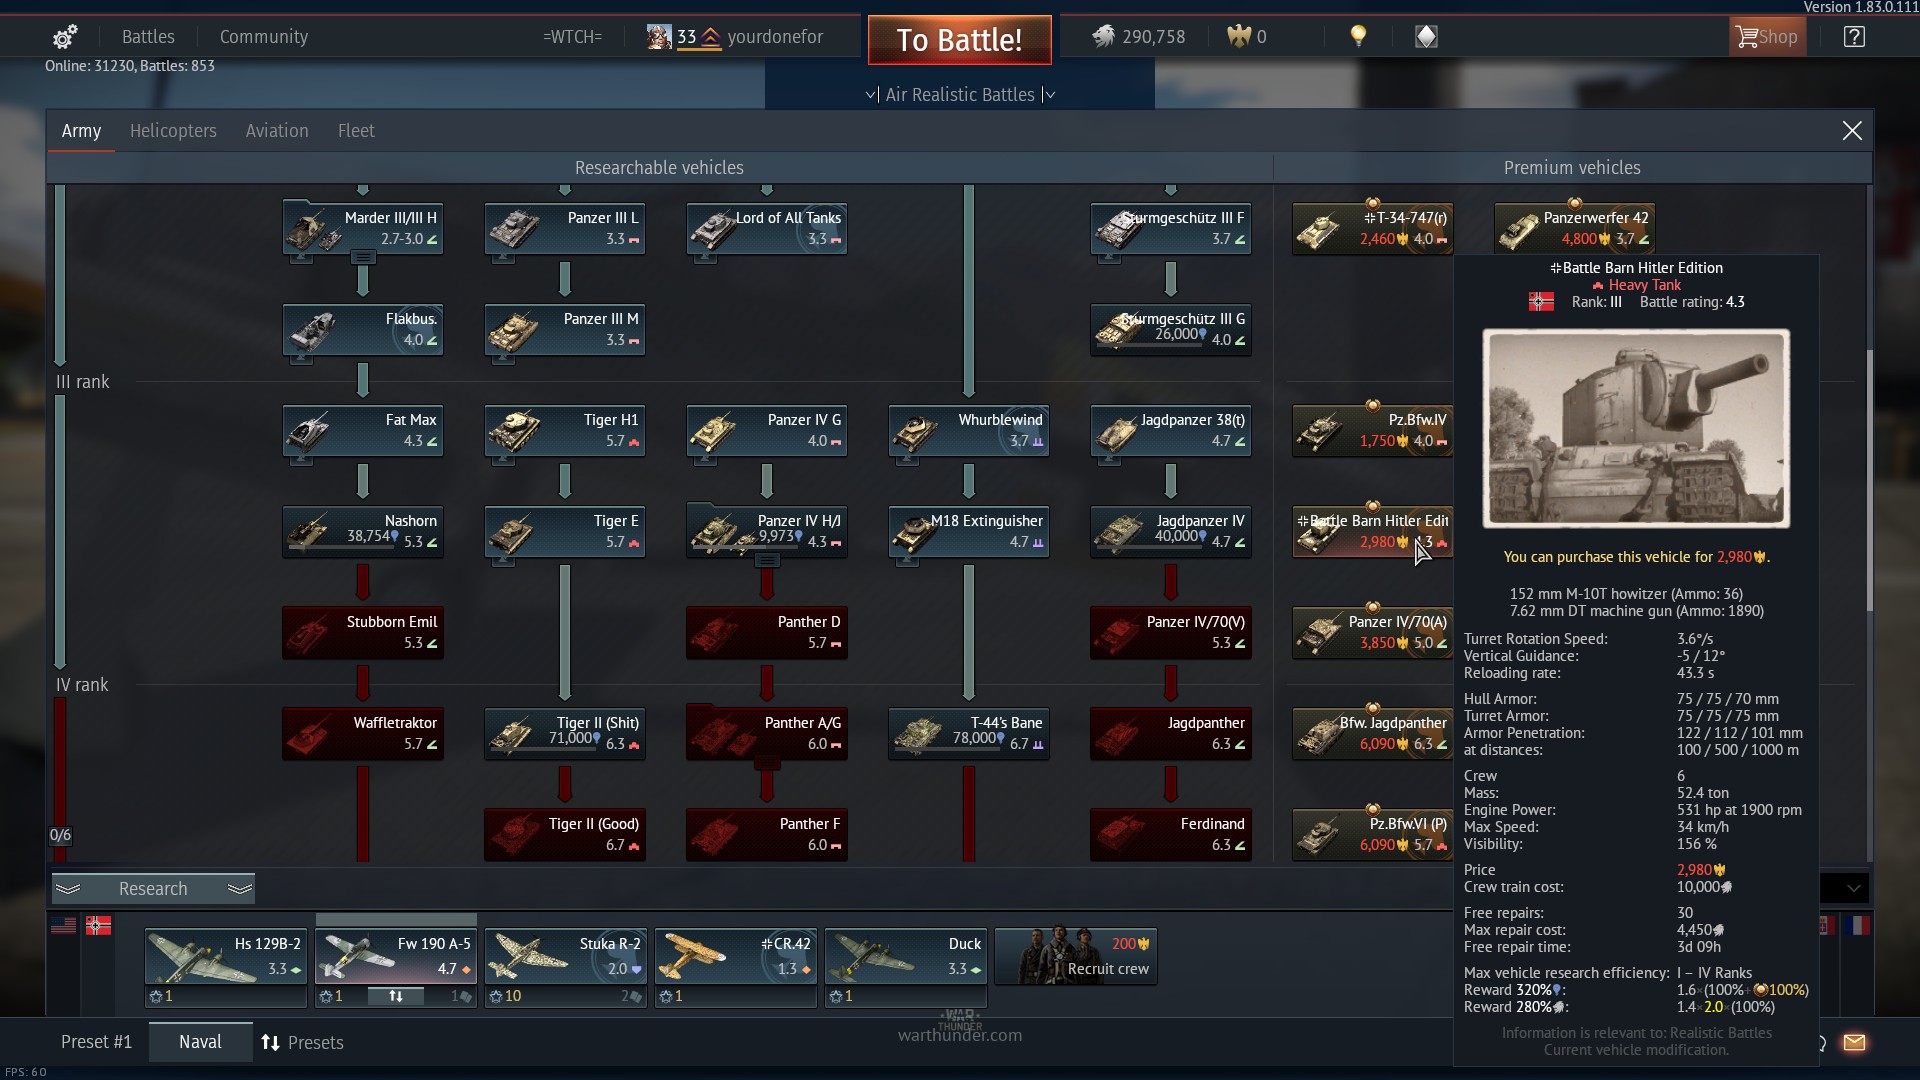The height and width of the screenshot is (1080, 1920).
Task: Click the lightbulb research points icon
Action: pos(1357,36)
